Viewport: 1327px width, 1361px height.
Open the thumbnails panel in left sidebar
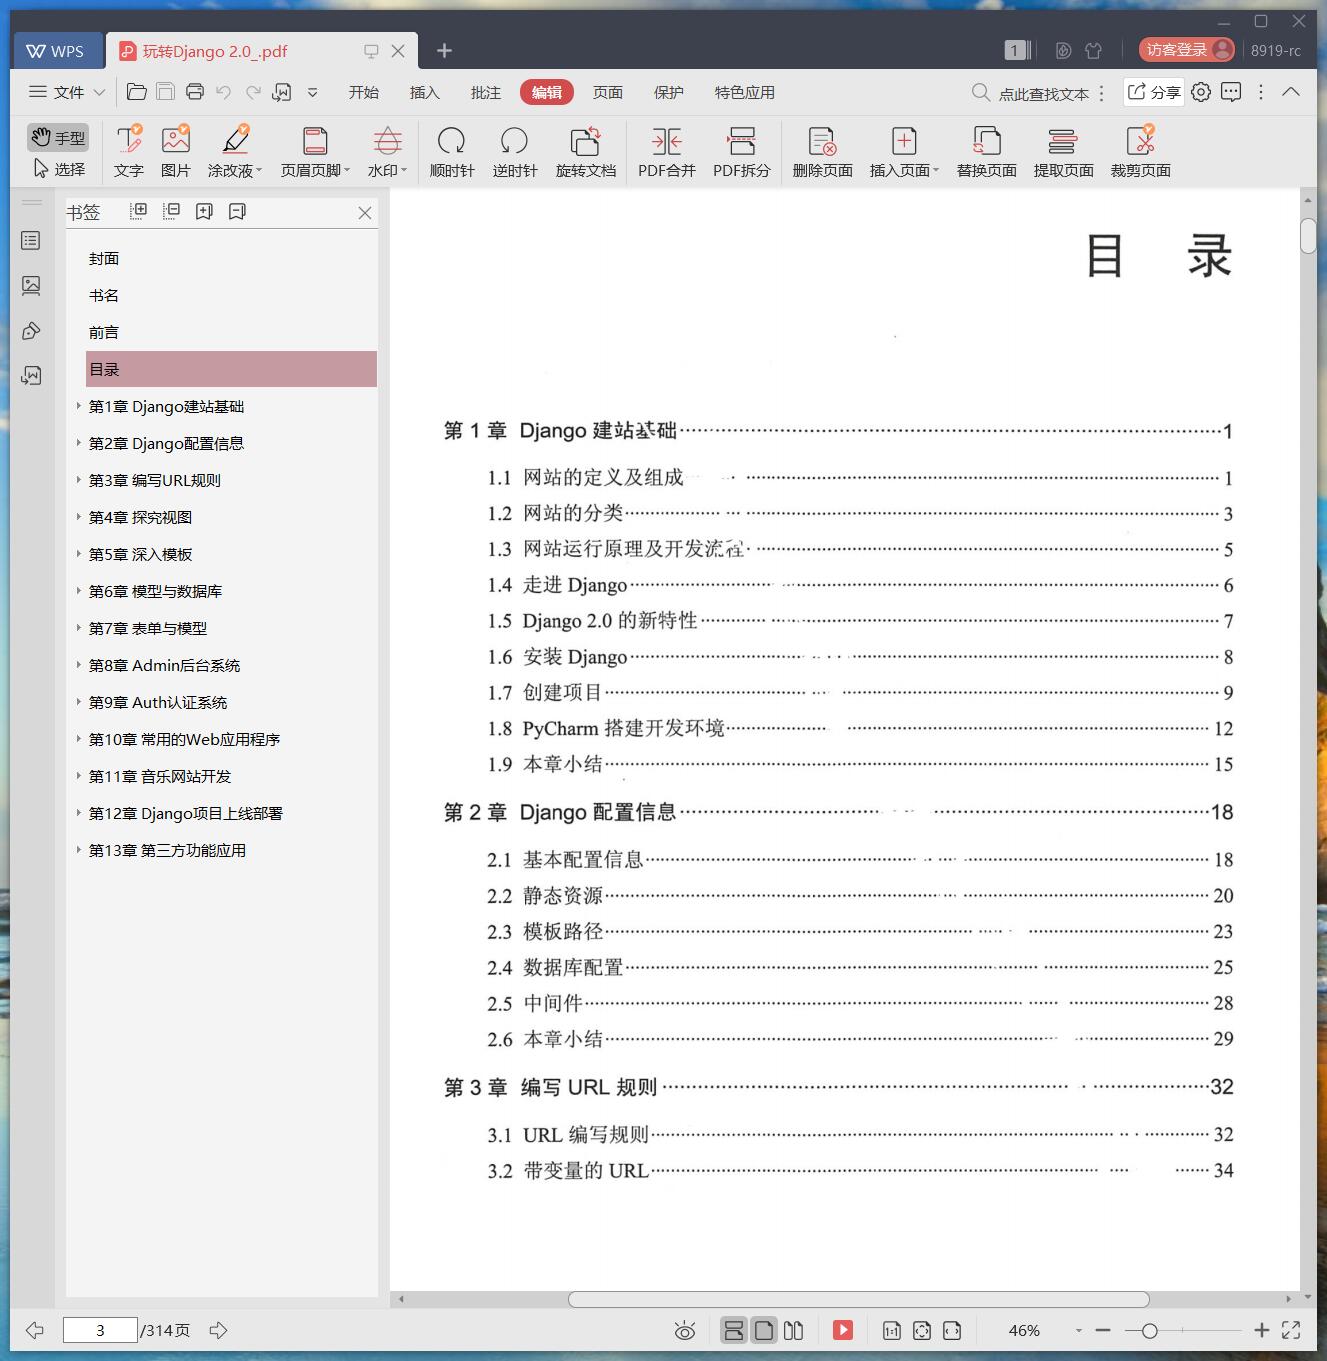(31, 286)
